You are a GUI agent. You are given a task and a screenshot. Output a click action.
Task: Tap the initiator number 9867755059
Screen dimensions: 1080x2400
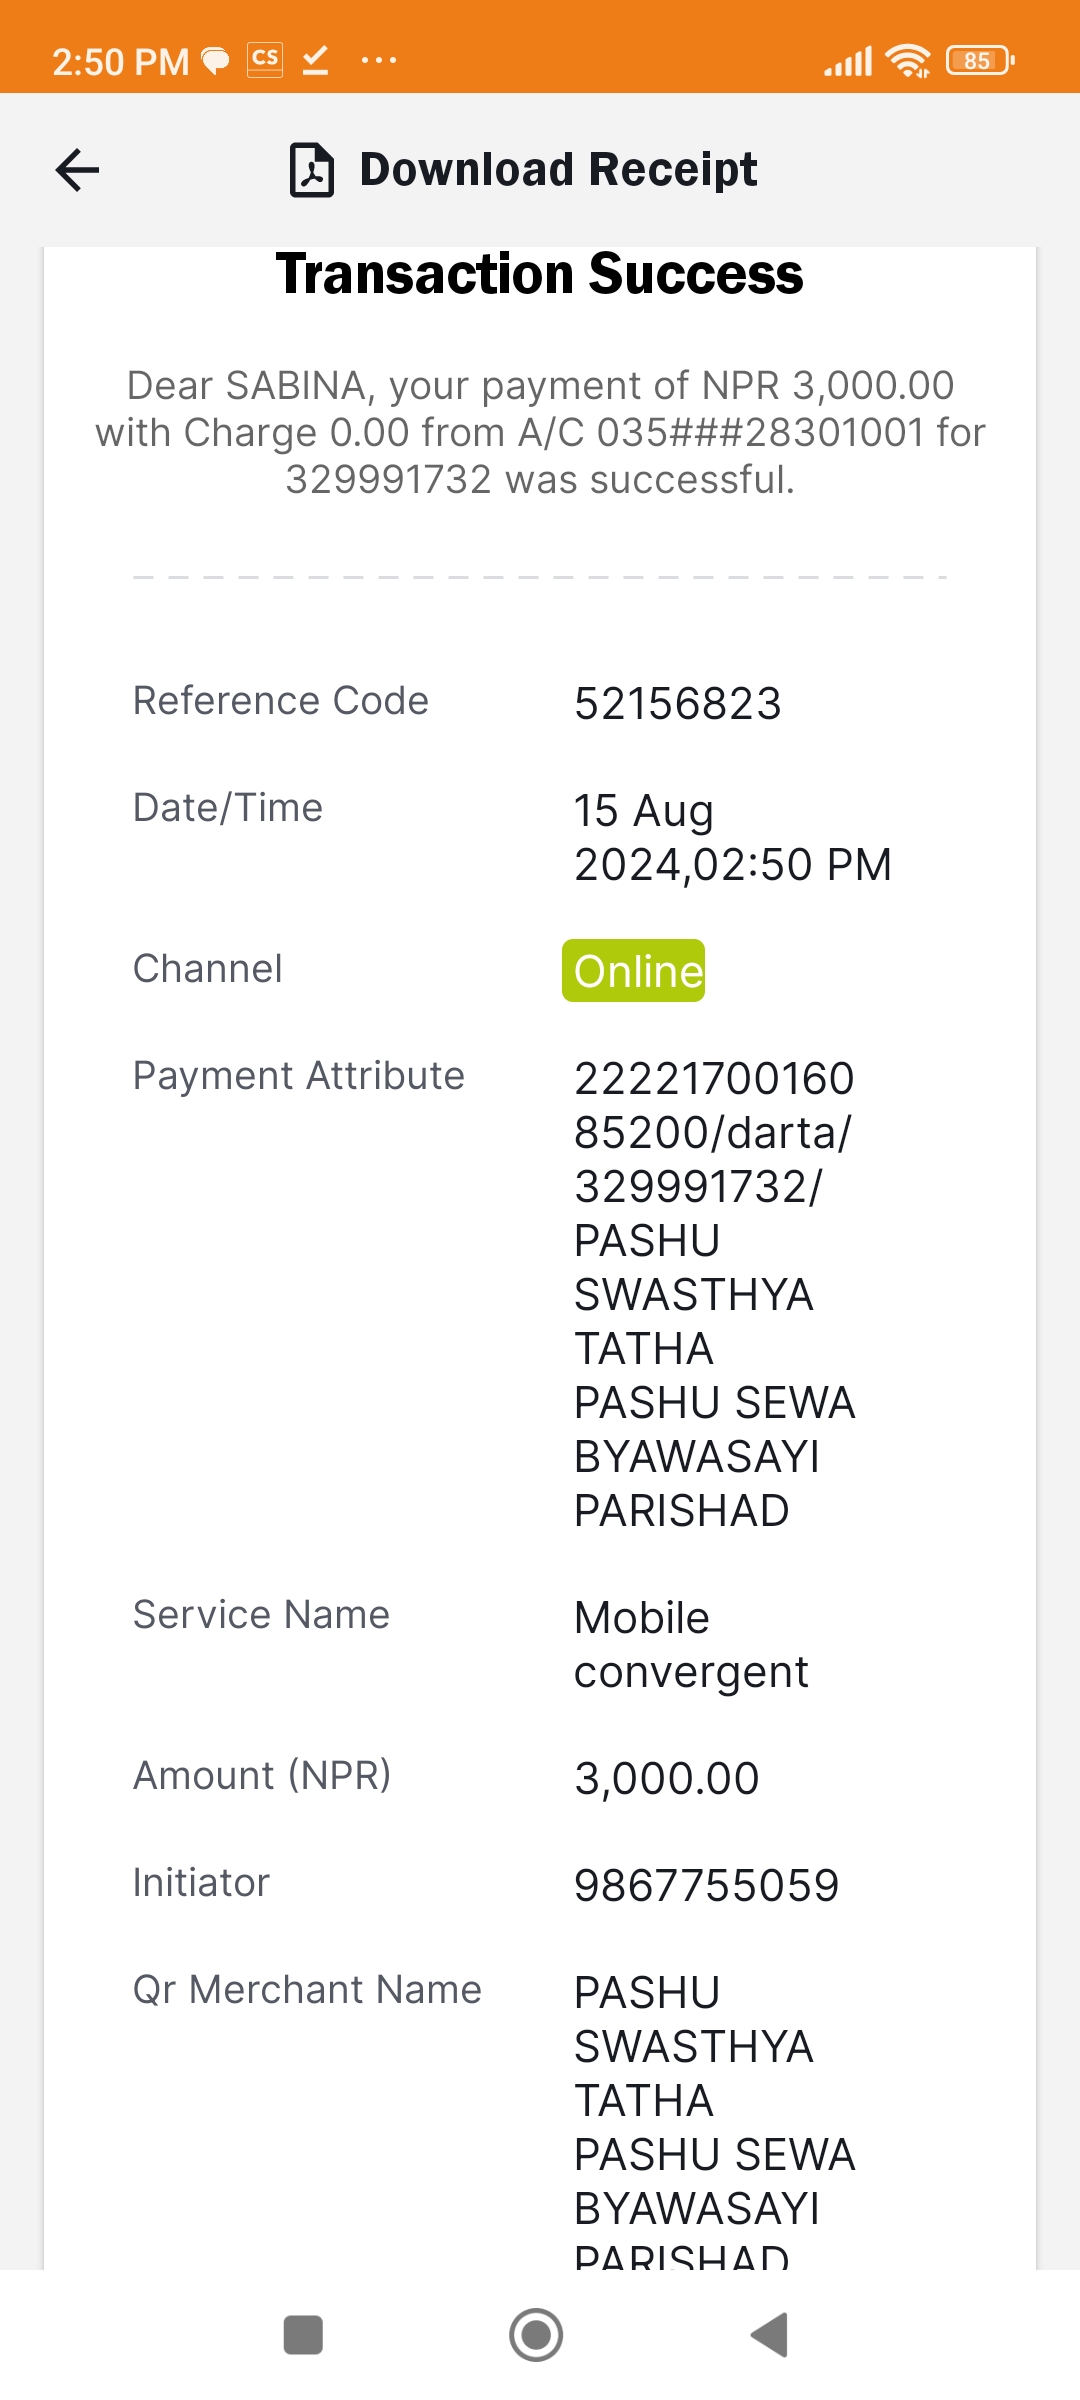[x=706, y=1885]
